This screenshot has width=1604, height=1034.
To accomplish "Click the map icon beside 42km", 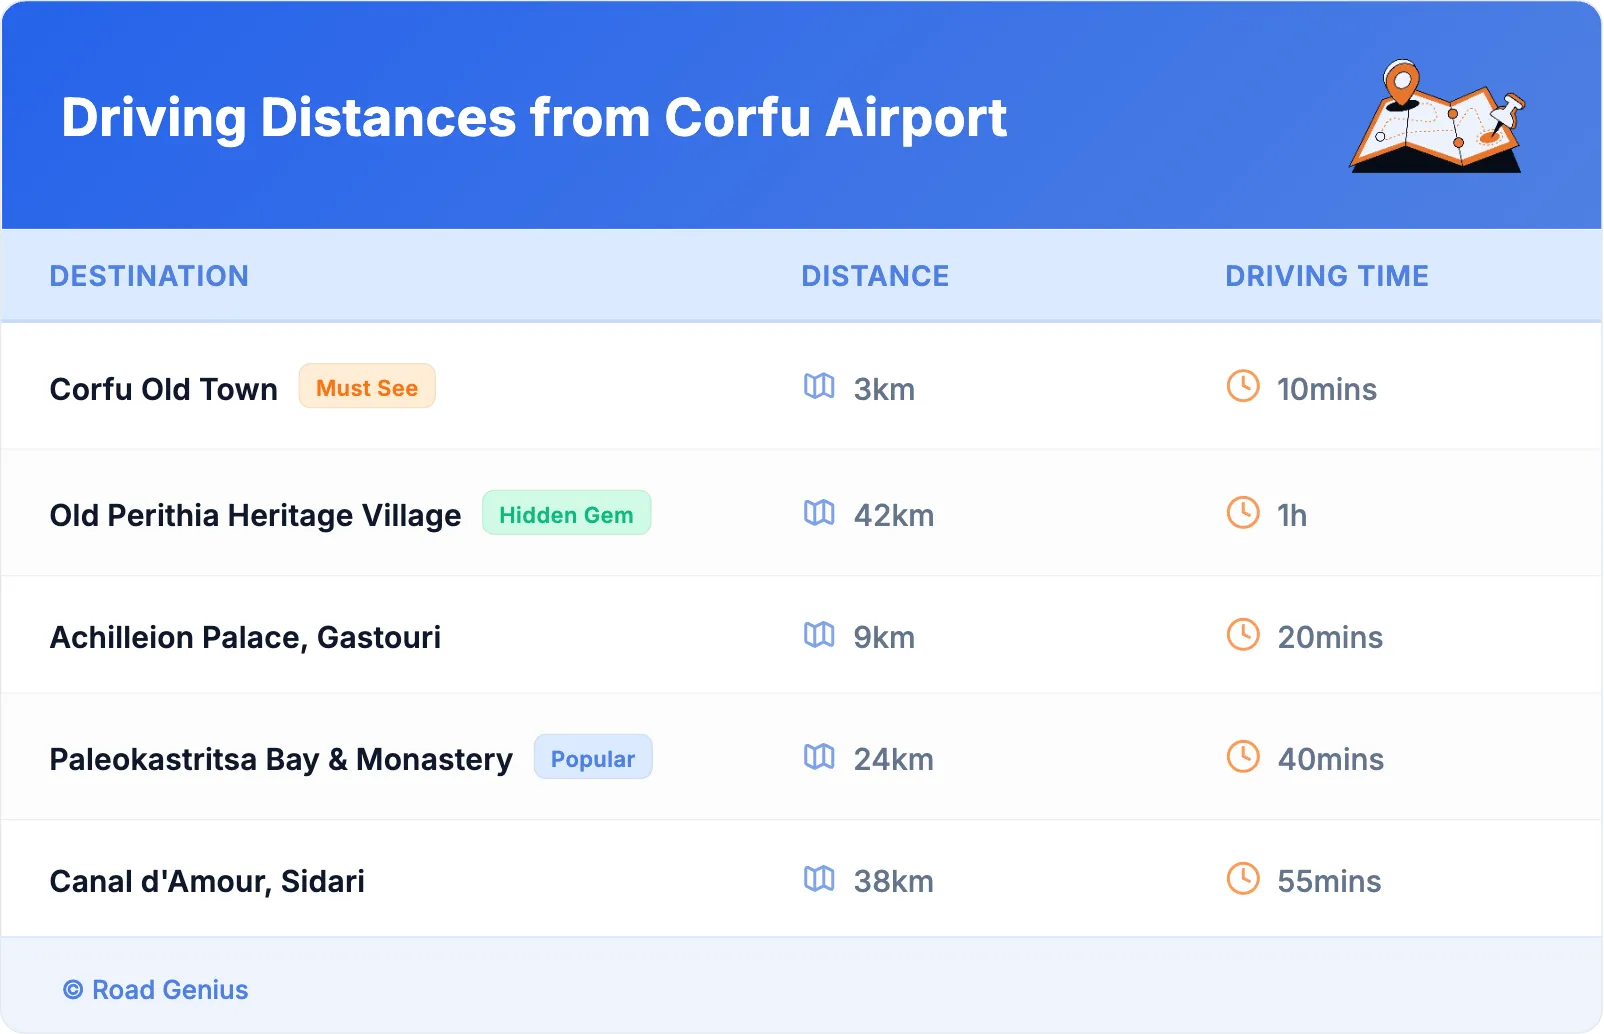I will coord(819,513).
